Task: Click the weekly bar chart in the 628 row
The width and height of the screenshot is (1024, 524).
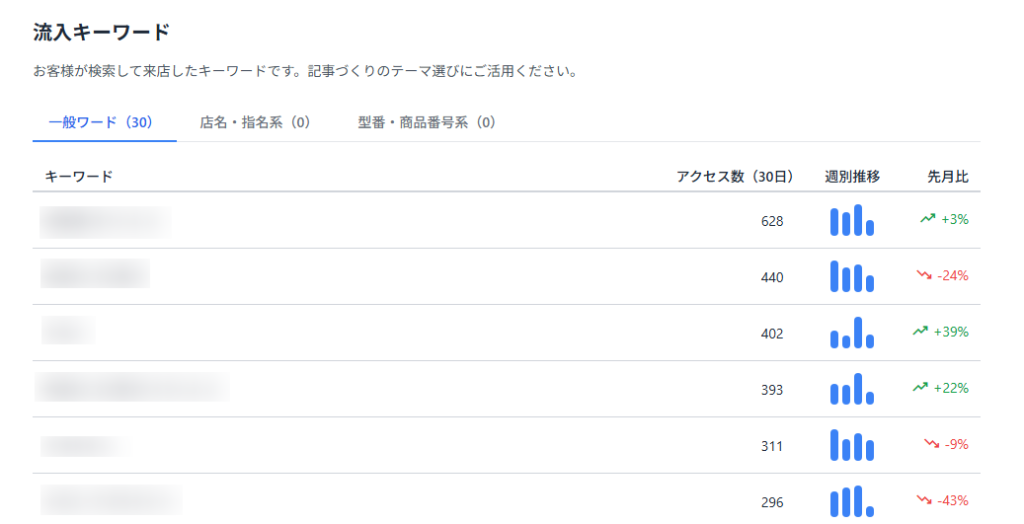Action: [852, 220]
